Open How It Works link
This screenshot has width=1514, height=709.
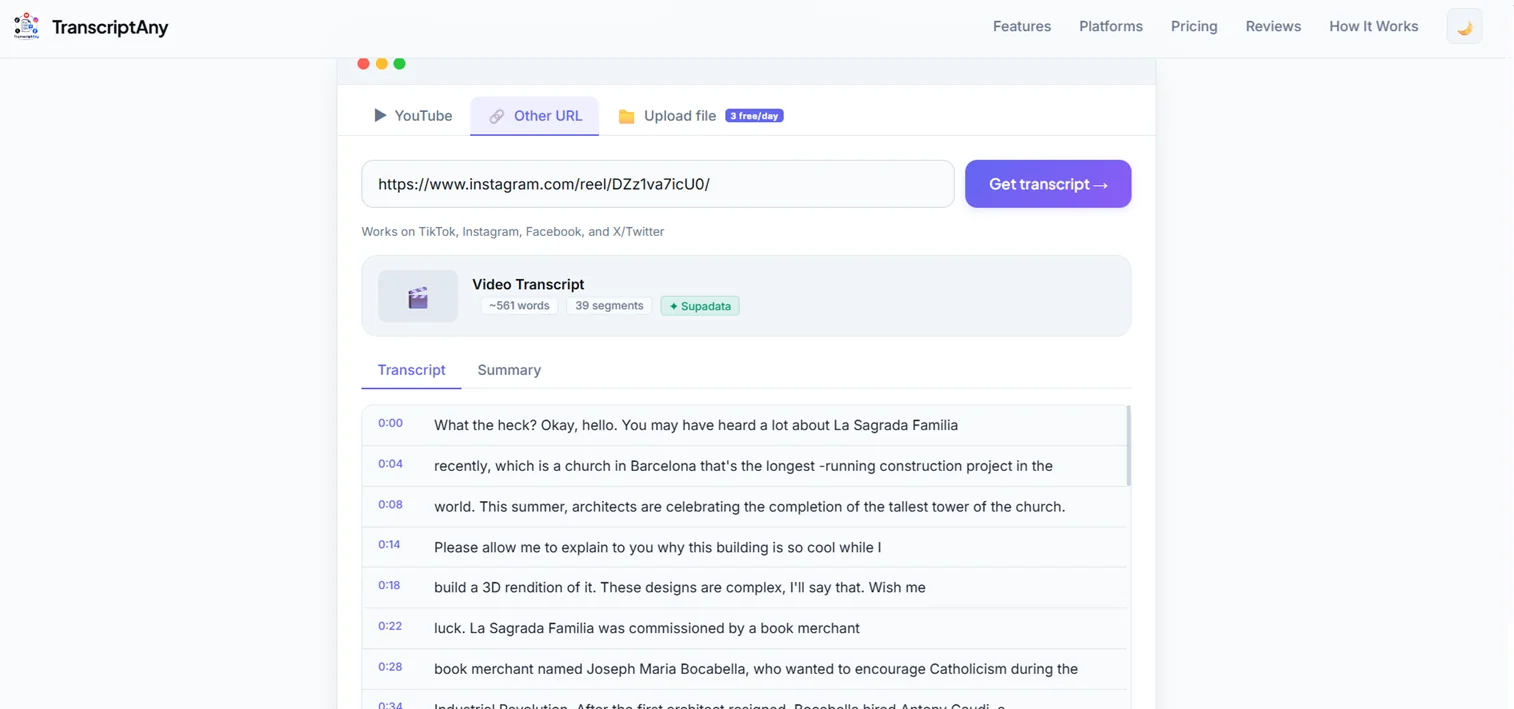click(1373, 26)
